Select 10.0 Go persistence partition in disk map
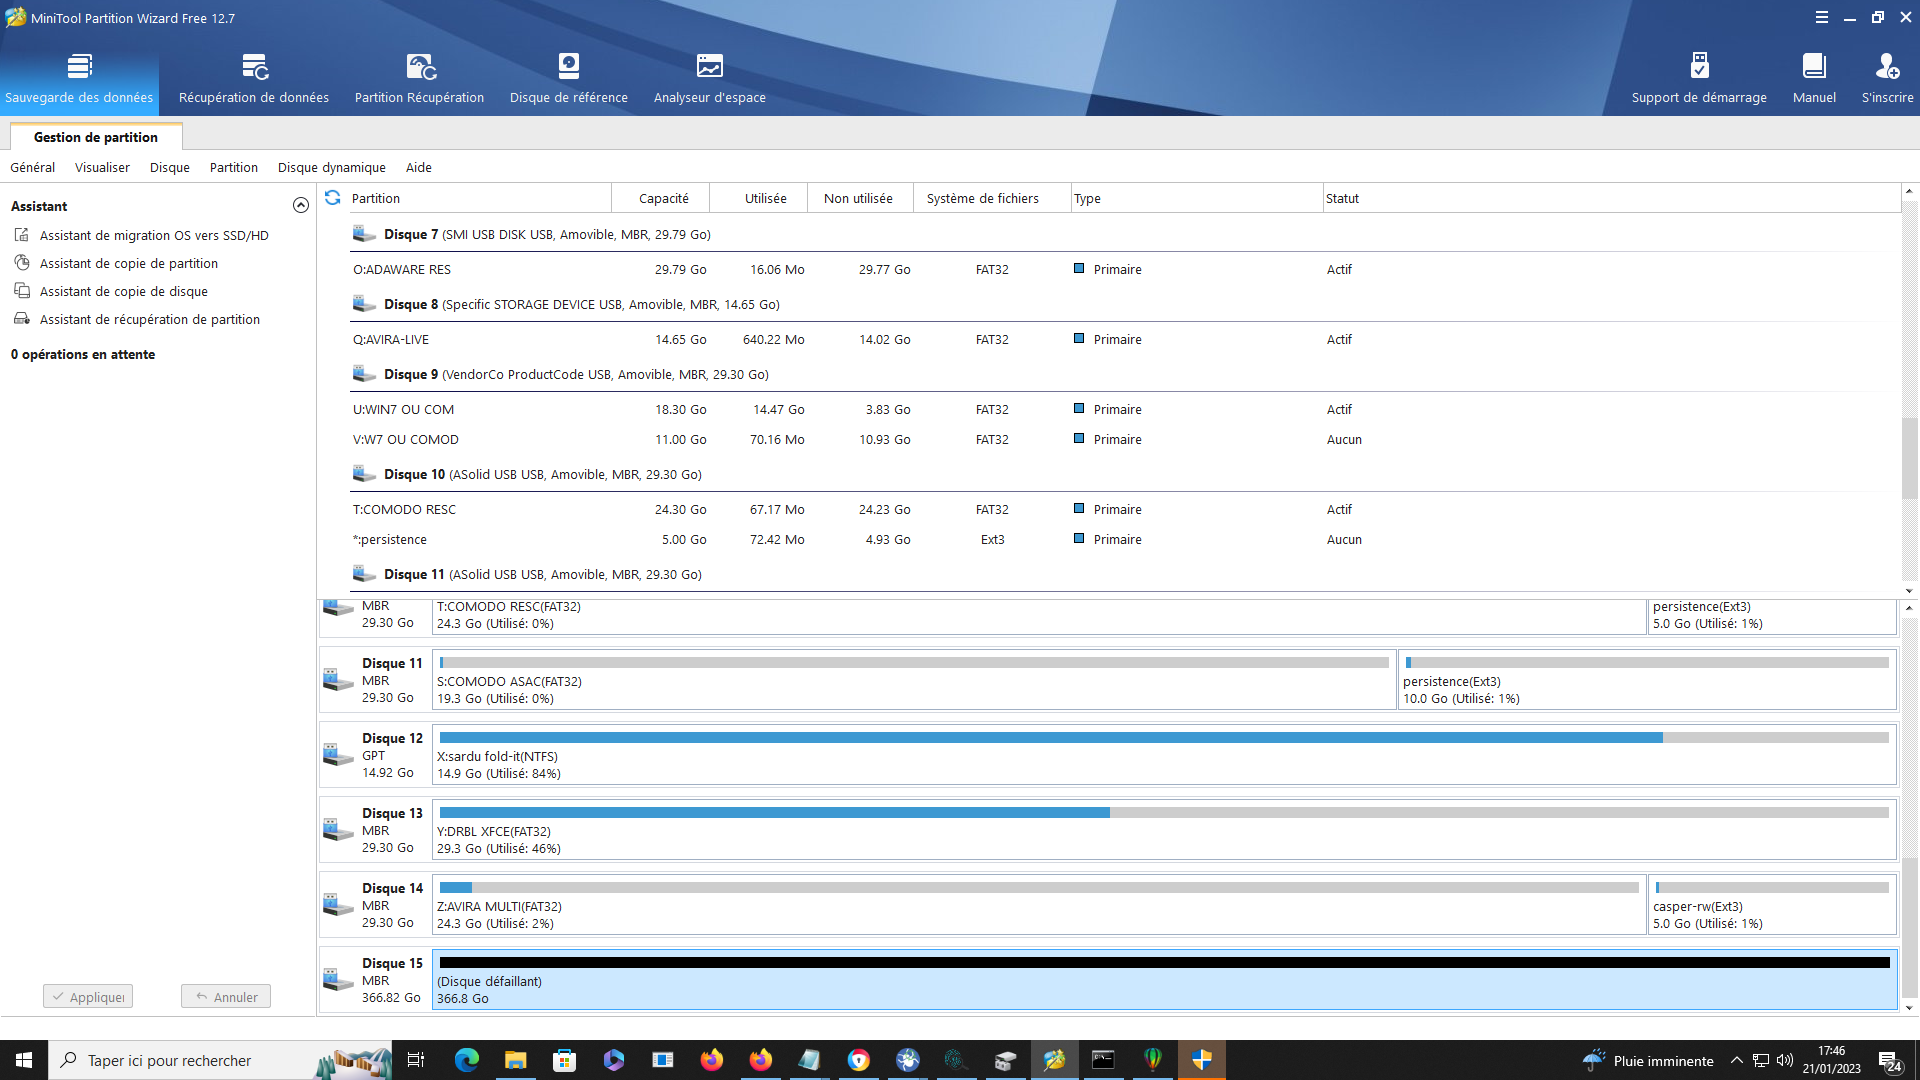This screenshot has width=1920, height=1080. (x=1647, y=680)
